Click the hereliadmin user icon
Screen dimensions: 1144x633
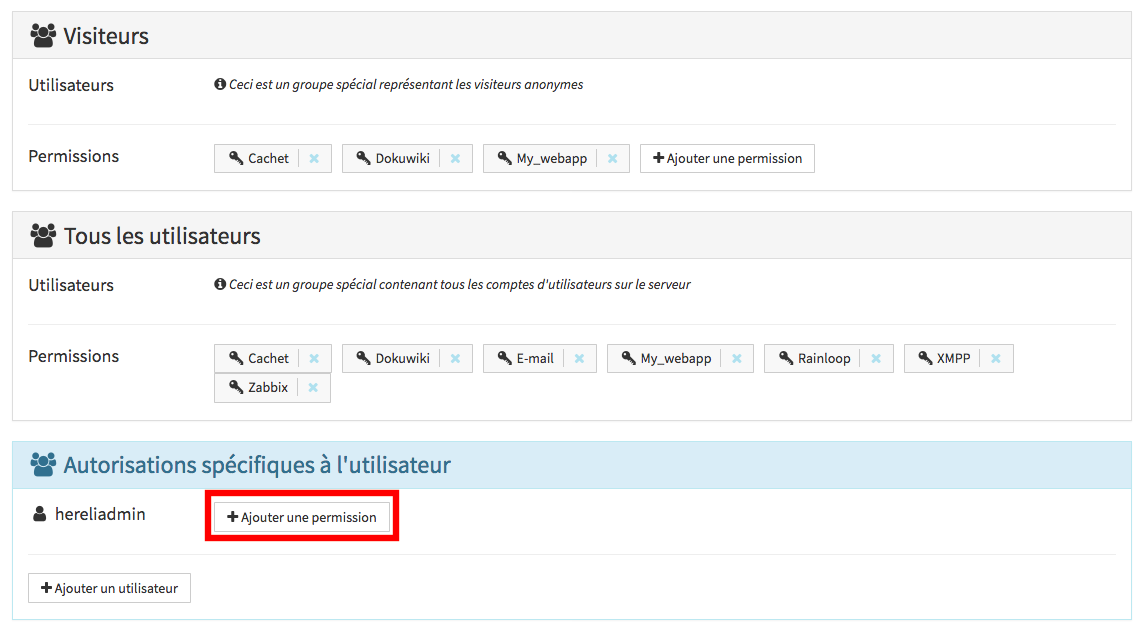tap(40, 515)
